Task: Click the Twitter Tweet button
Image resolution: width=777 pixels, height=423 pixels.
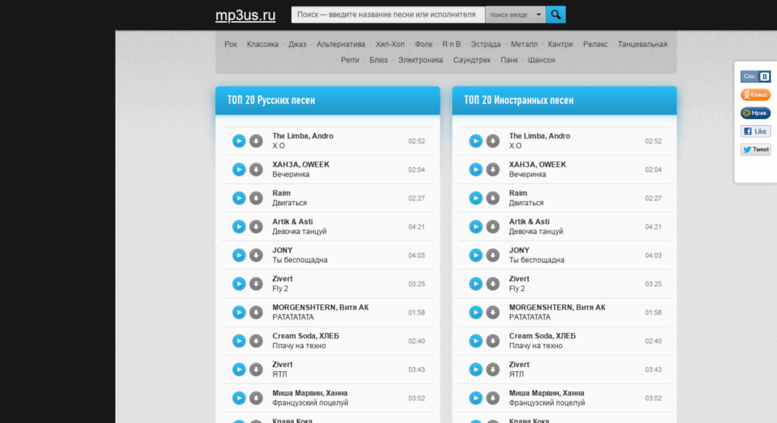Action: pos(756,150)
